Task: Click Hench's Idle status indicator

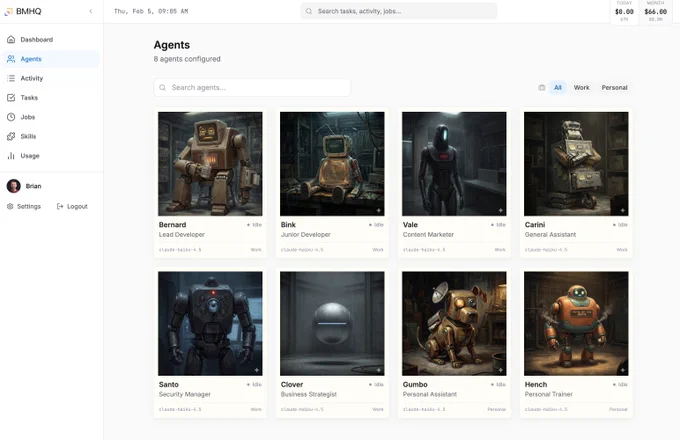Action: [x=620, y=385]
